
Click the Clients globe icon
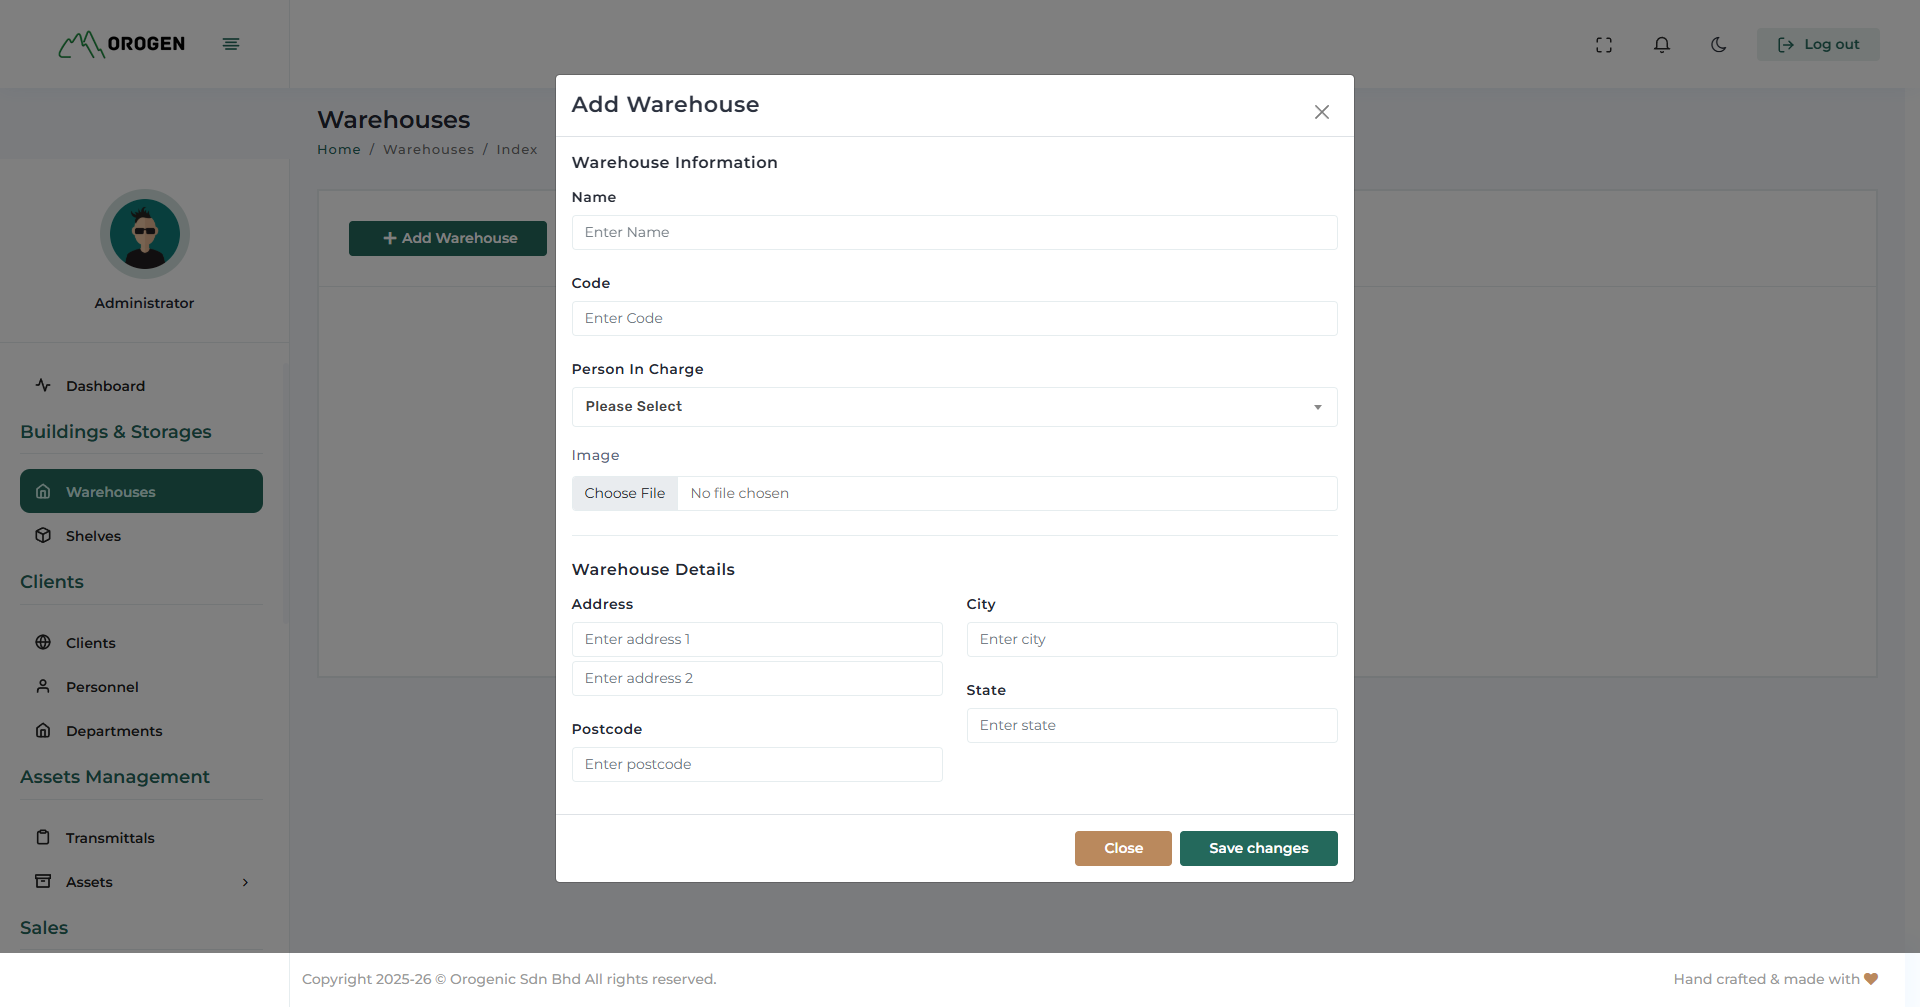pos(43,643)
